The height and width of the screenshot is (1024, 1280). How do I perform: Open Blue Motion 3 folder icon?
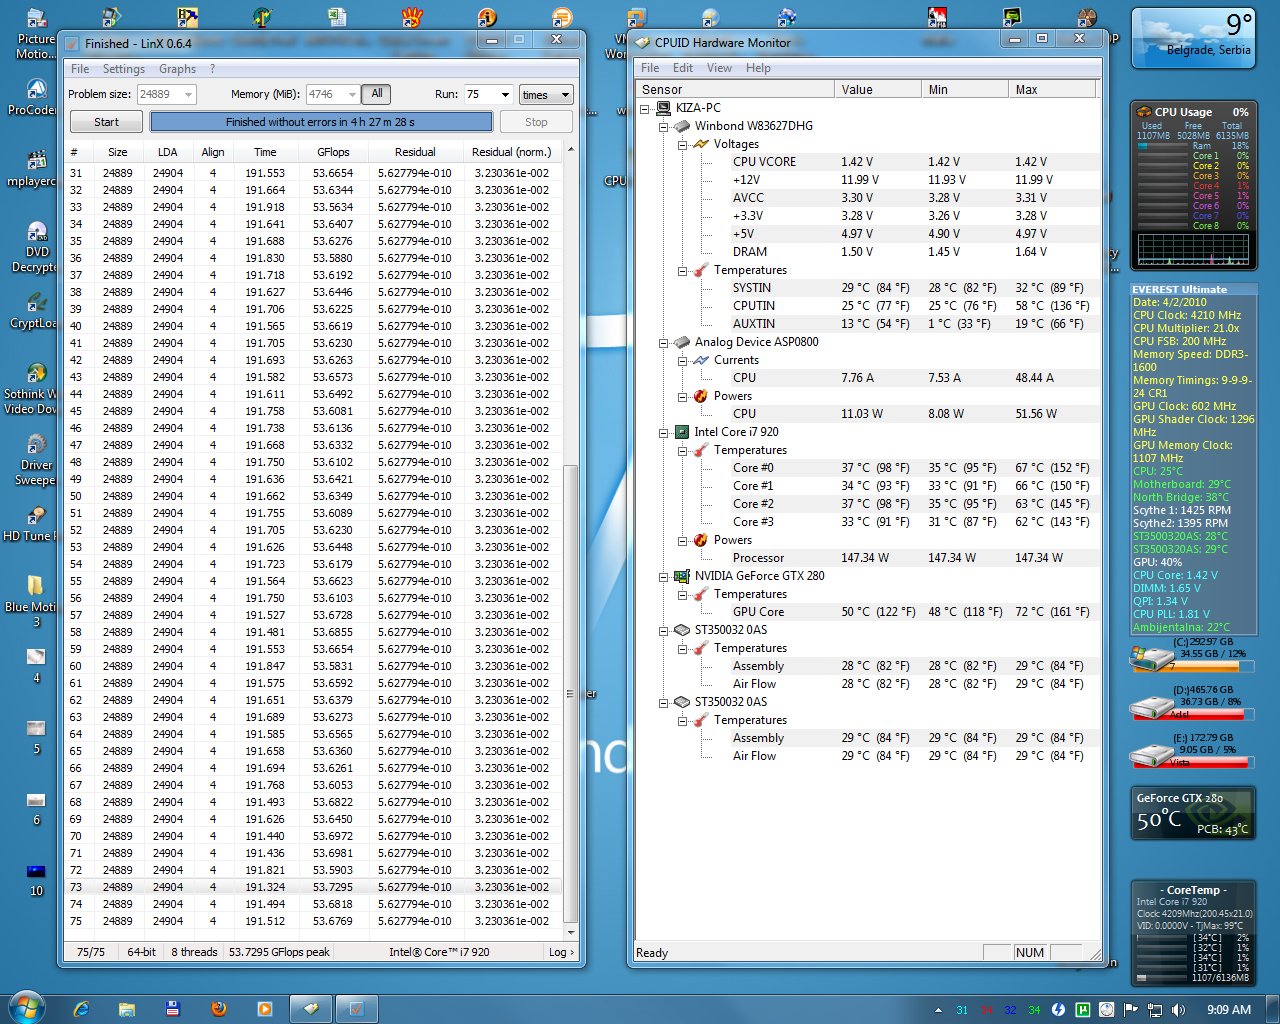(x=36, y=599)
